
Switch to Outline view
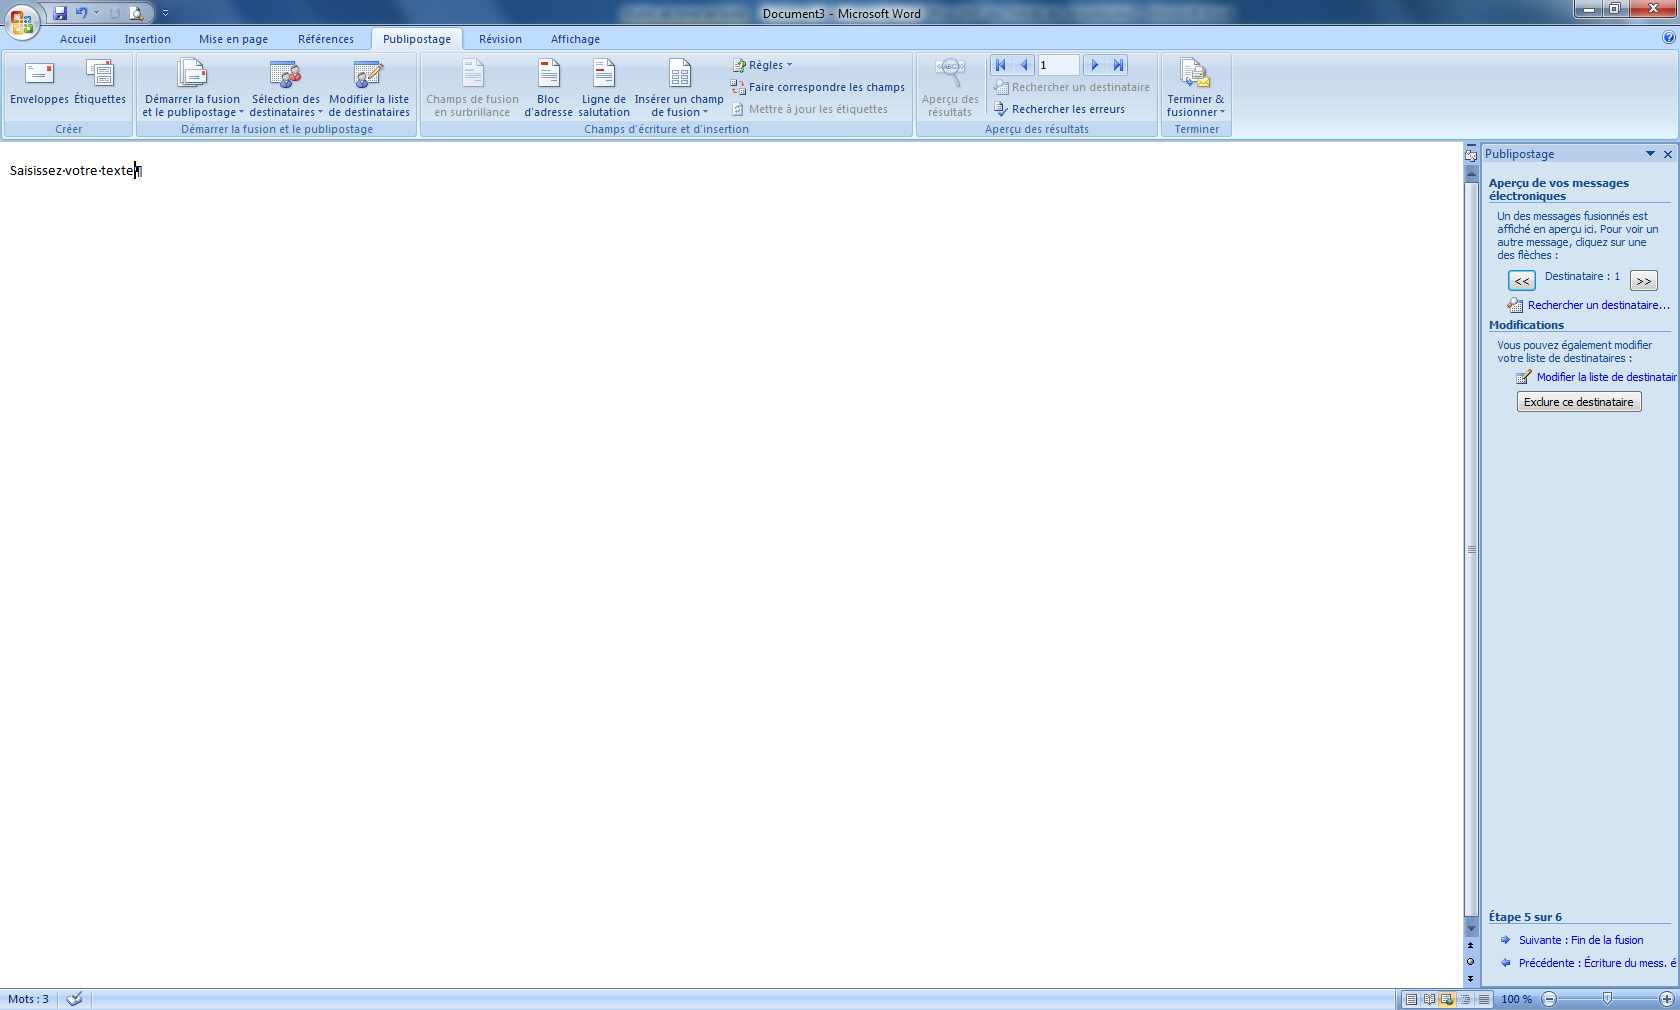coord(1465,999)
